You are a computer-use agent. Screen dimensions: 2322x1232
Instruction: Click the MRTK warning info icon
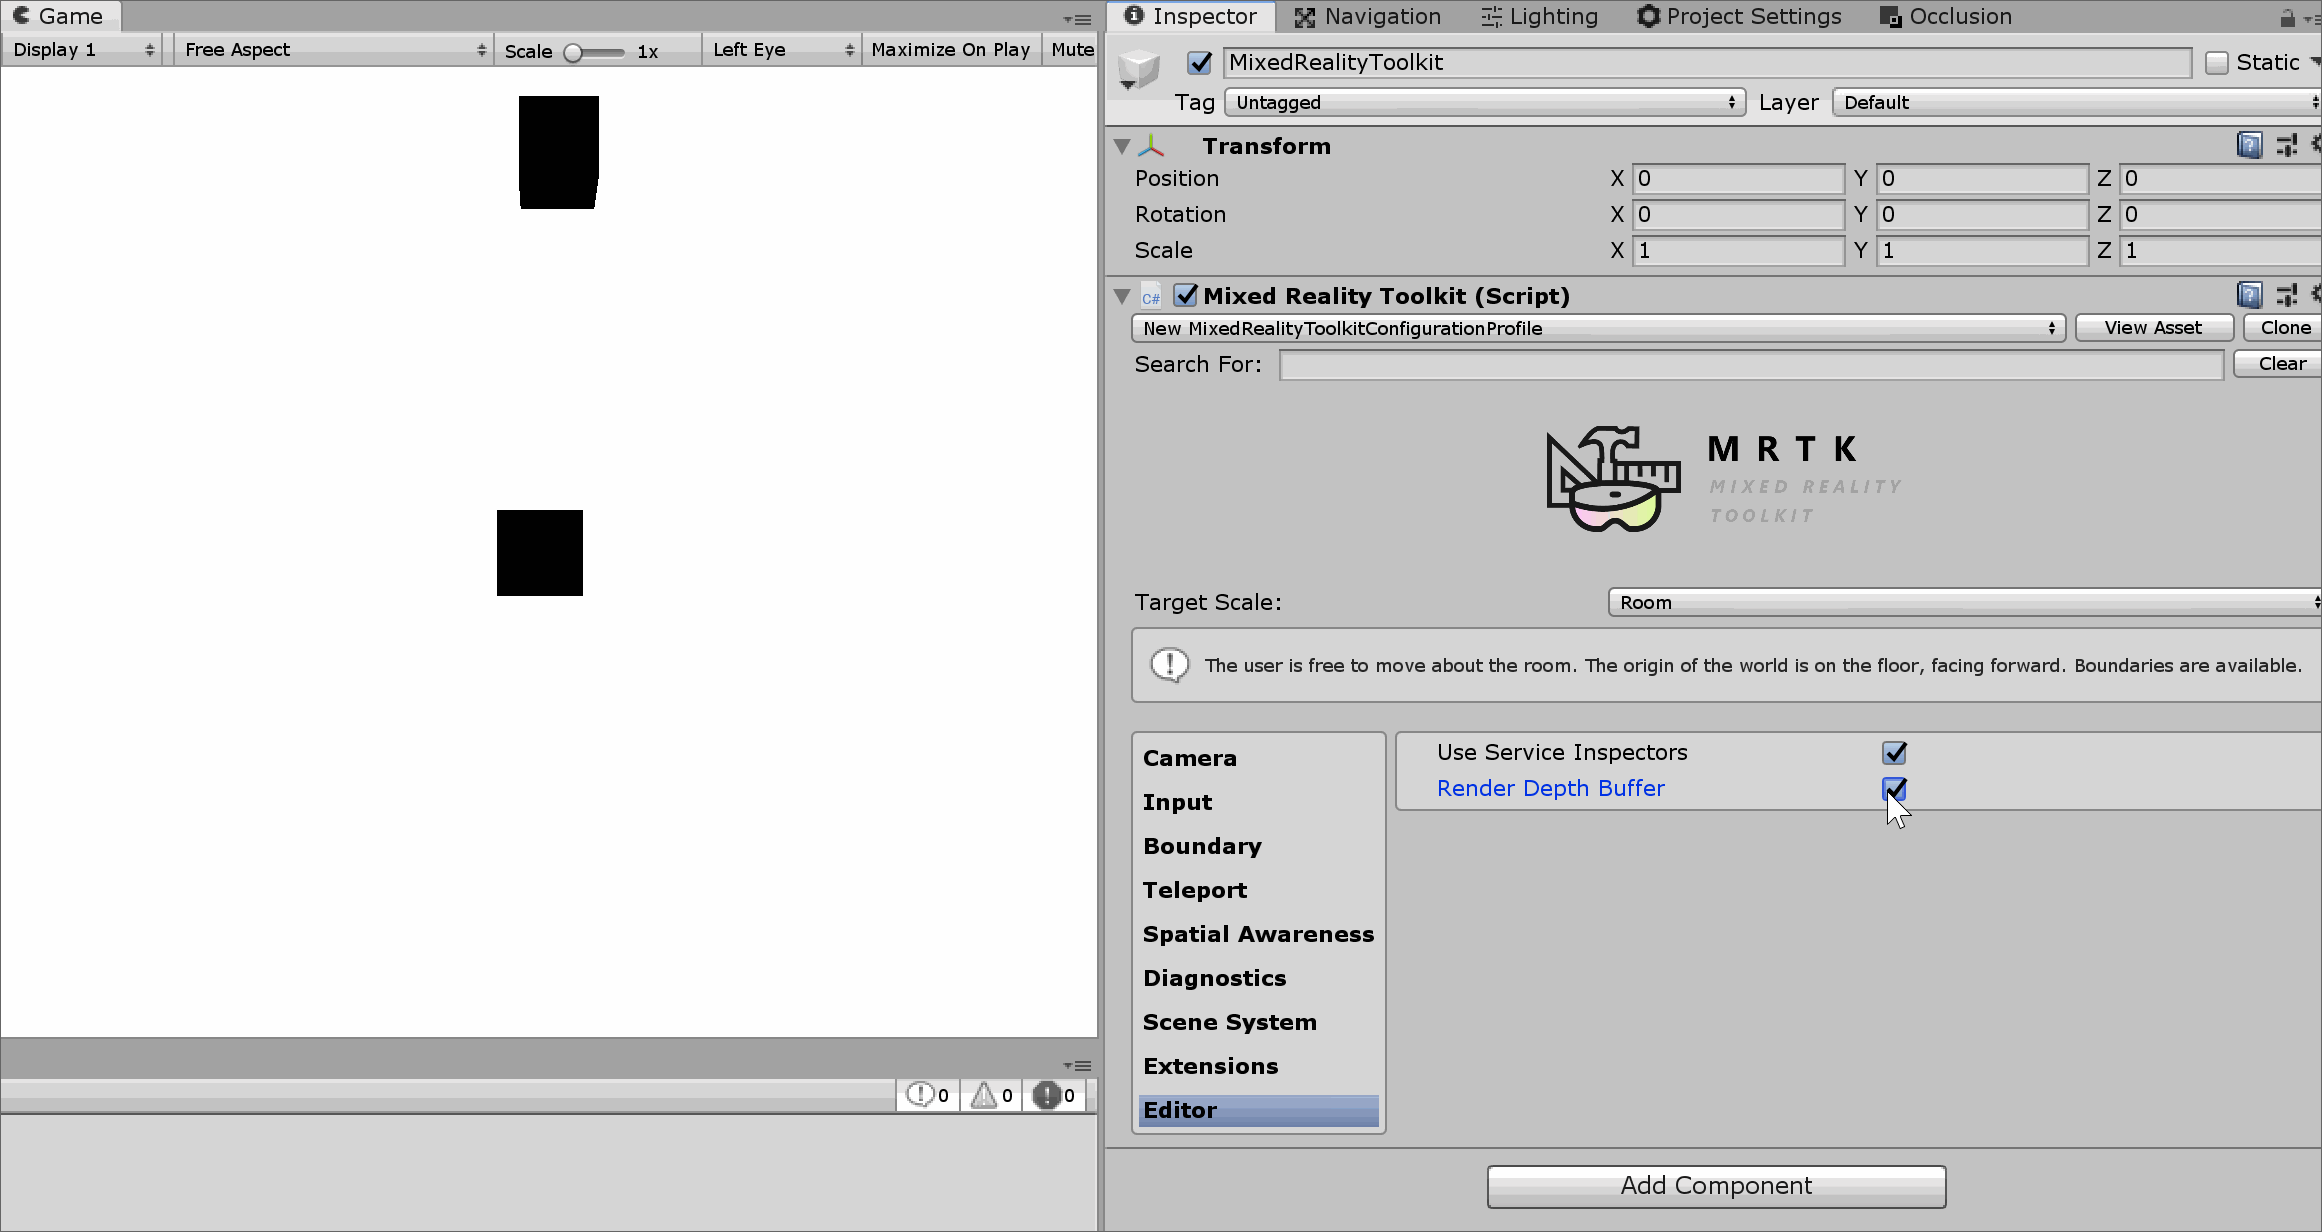pyautogui.click(x=1170, y=664)
